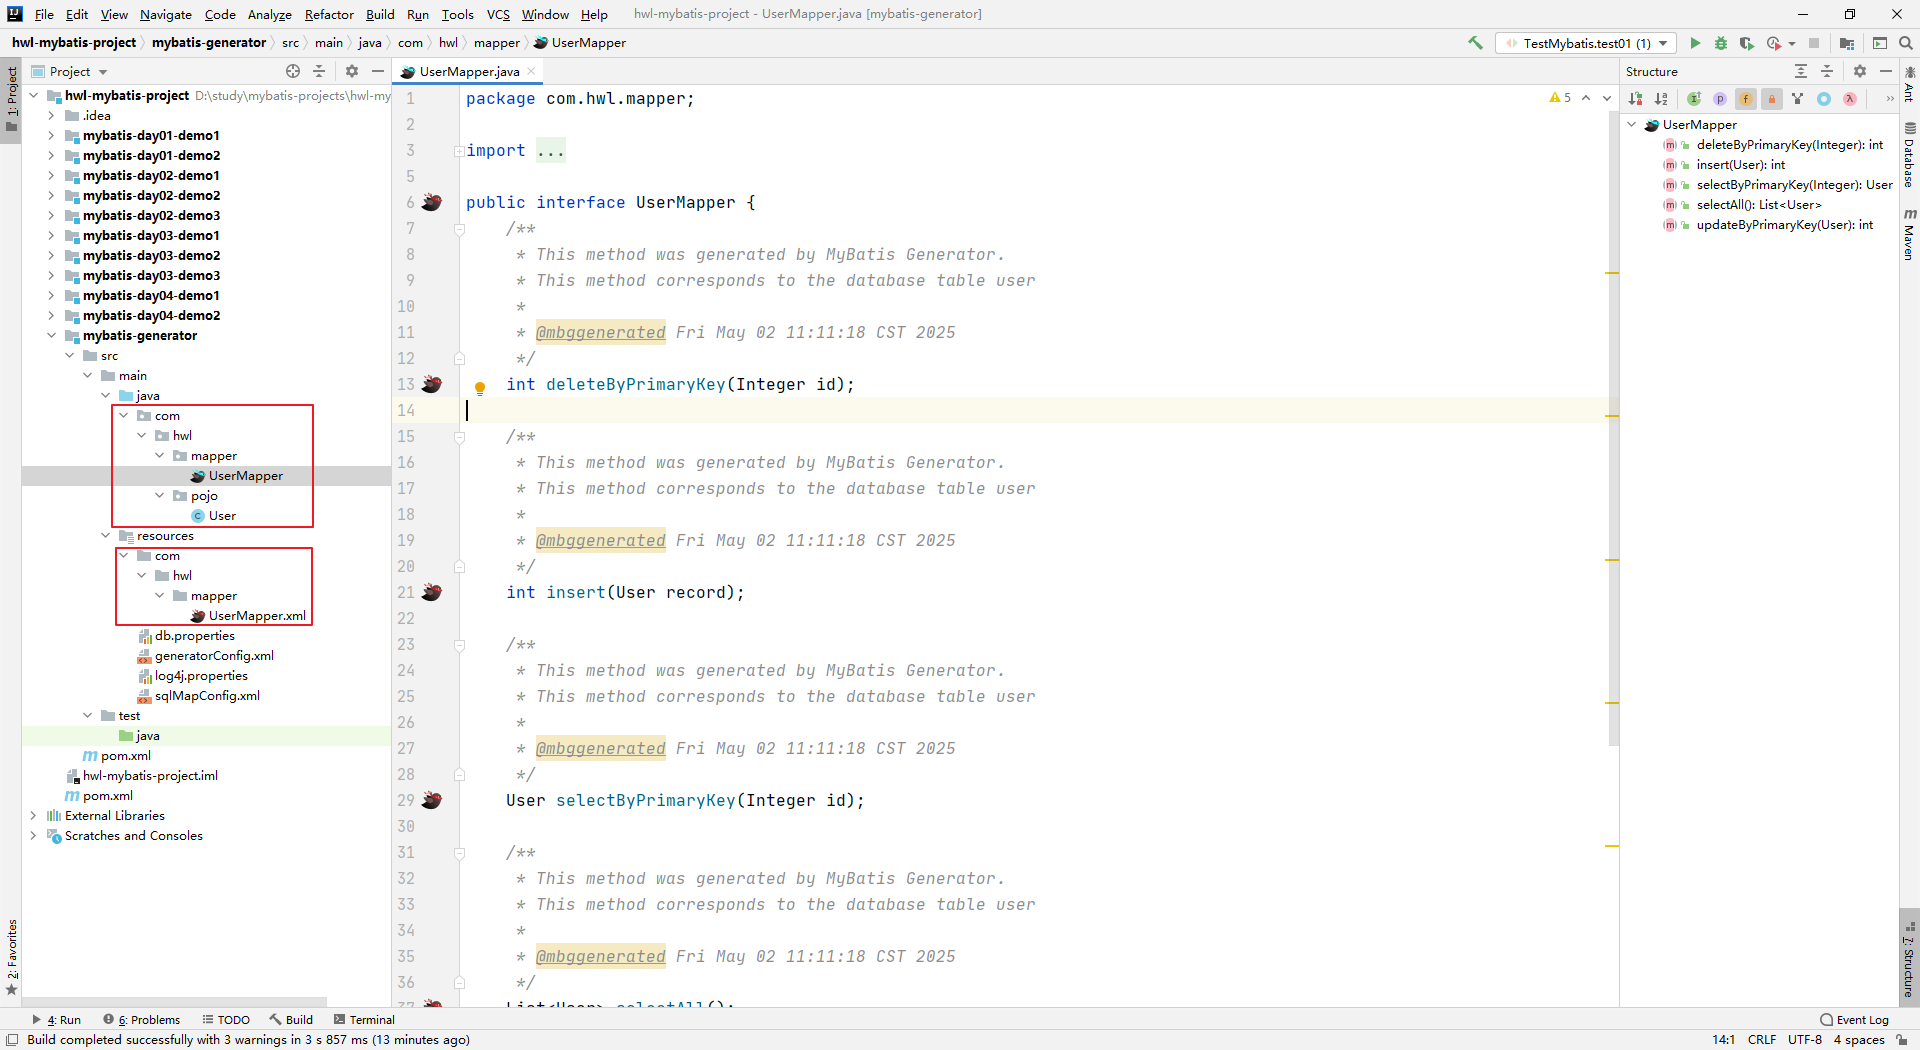Click the Build Project hammer icon
Image resolution: width=1920 pixels, height=1050 pixels.
[1475, 43]
